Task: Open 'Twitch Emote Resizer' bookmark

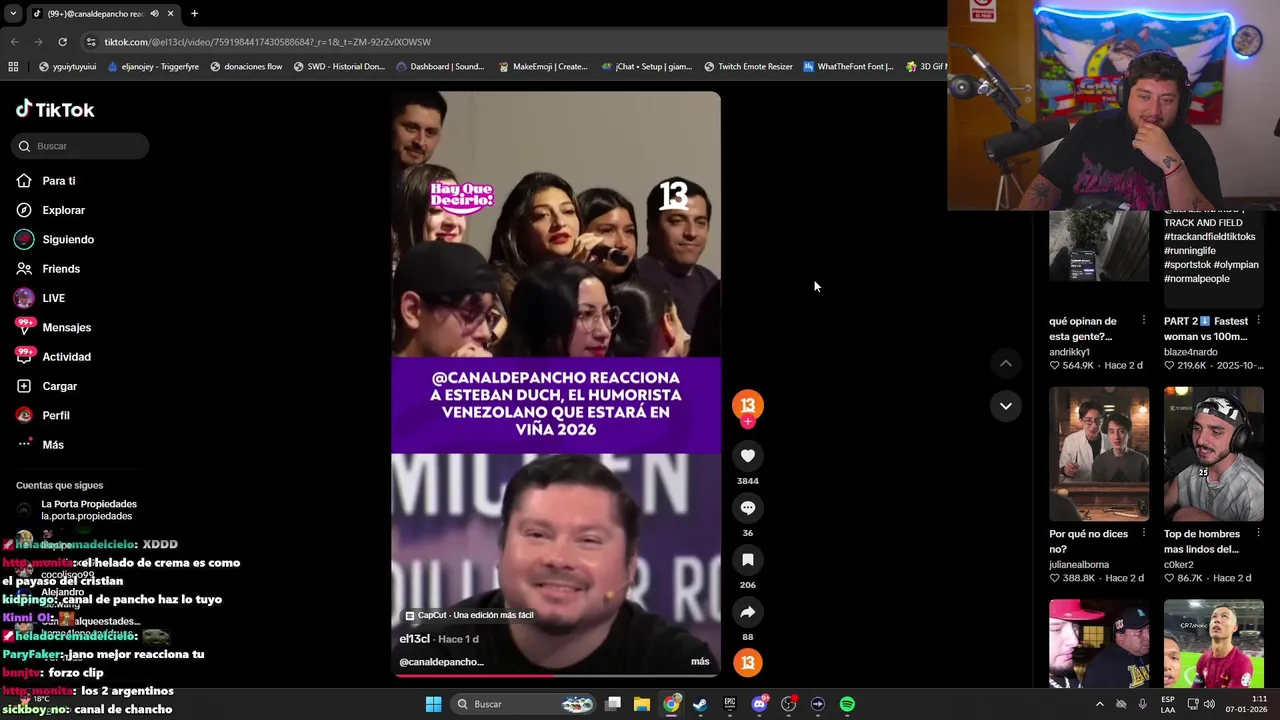Action: [748, 67]
